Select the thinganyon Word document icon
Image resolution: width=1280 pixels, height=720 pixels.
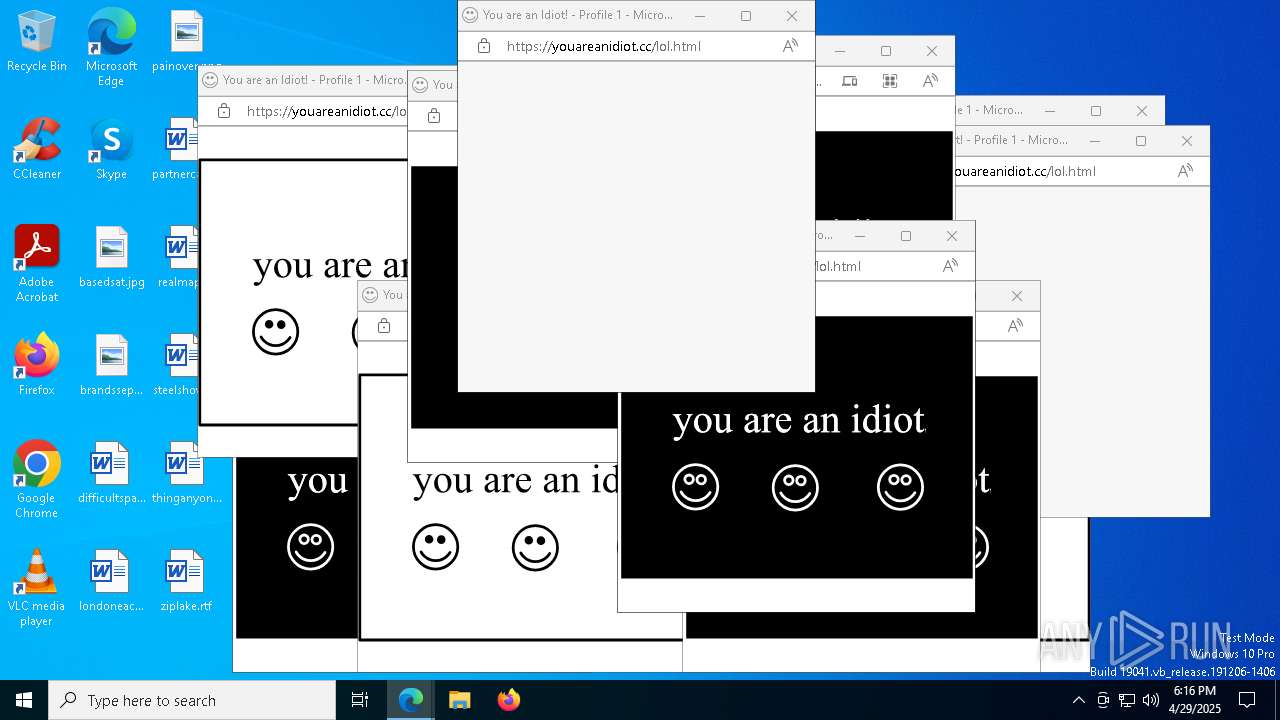[186, 474]
